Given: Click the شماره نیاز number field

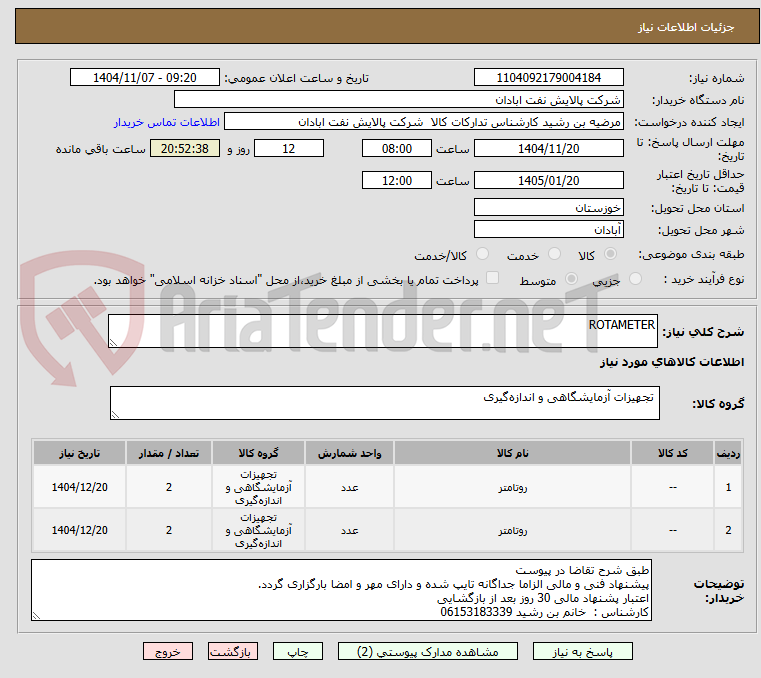Looking at the screenshot, I should [x=548, y=78].
